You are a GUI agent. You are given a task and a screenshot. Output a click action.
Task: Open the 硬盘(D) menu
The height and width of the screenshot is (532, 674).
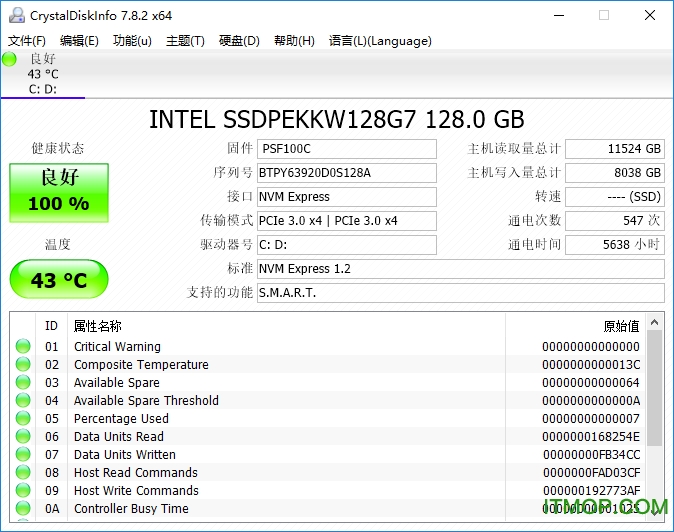[x=239, y=41]
